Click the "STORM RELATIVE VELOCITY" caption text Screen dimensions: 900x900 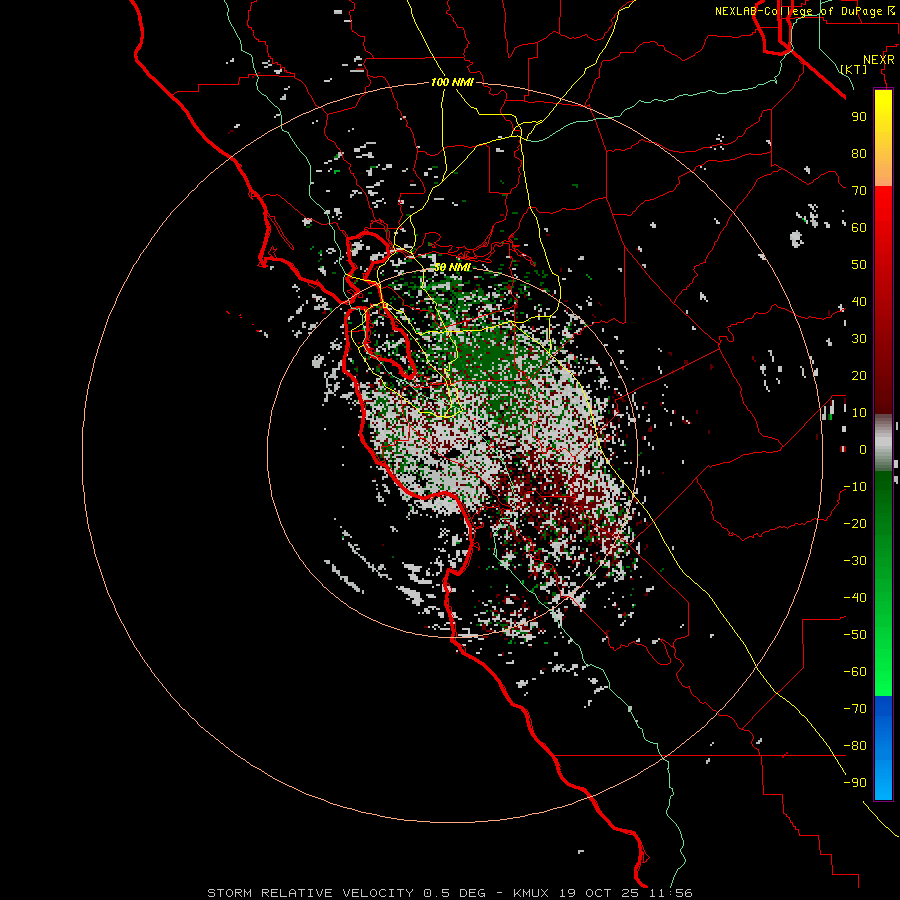point(310,893)
